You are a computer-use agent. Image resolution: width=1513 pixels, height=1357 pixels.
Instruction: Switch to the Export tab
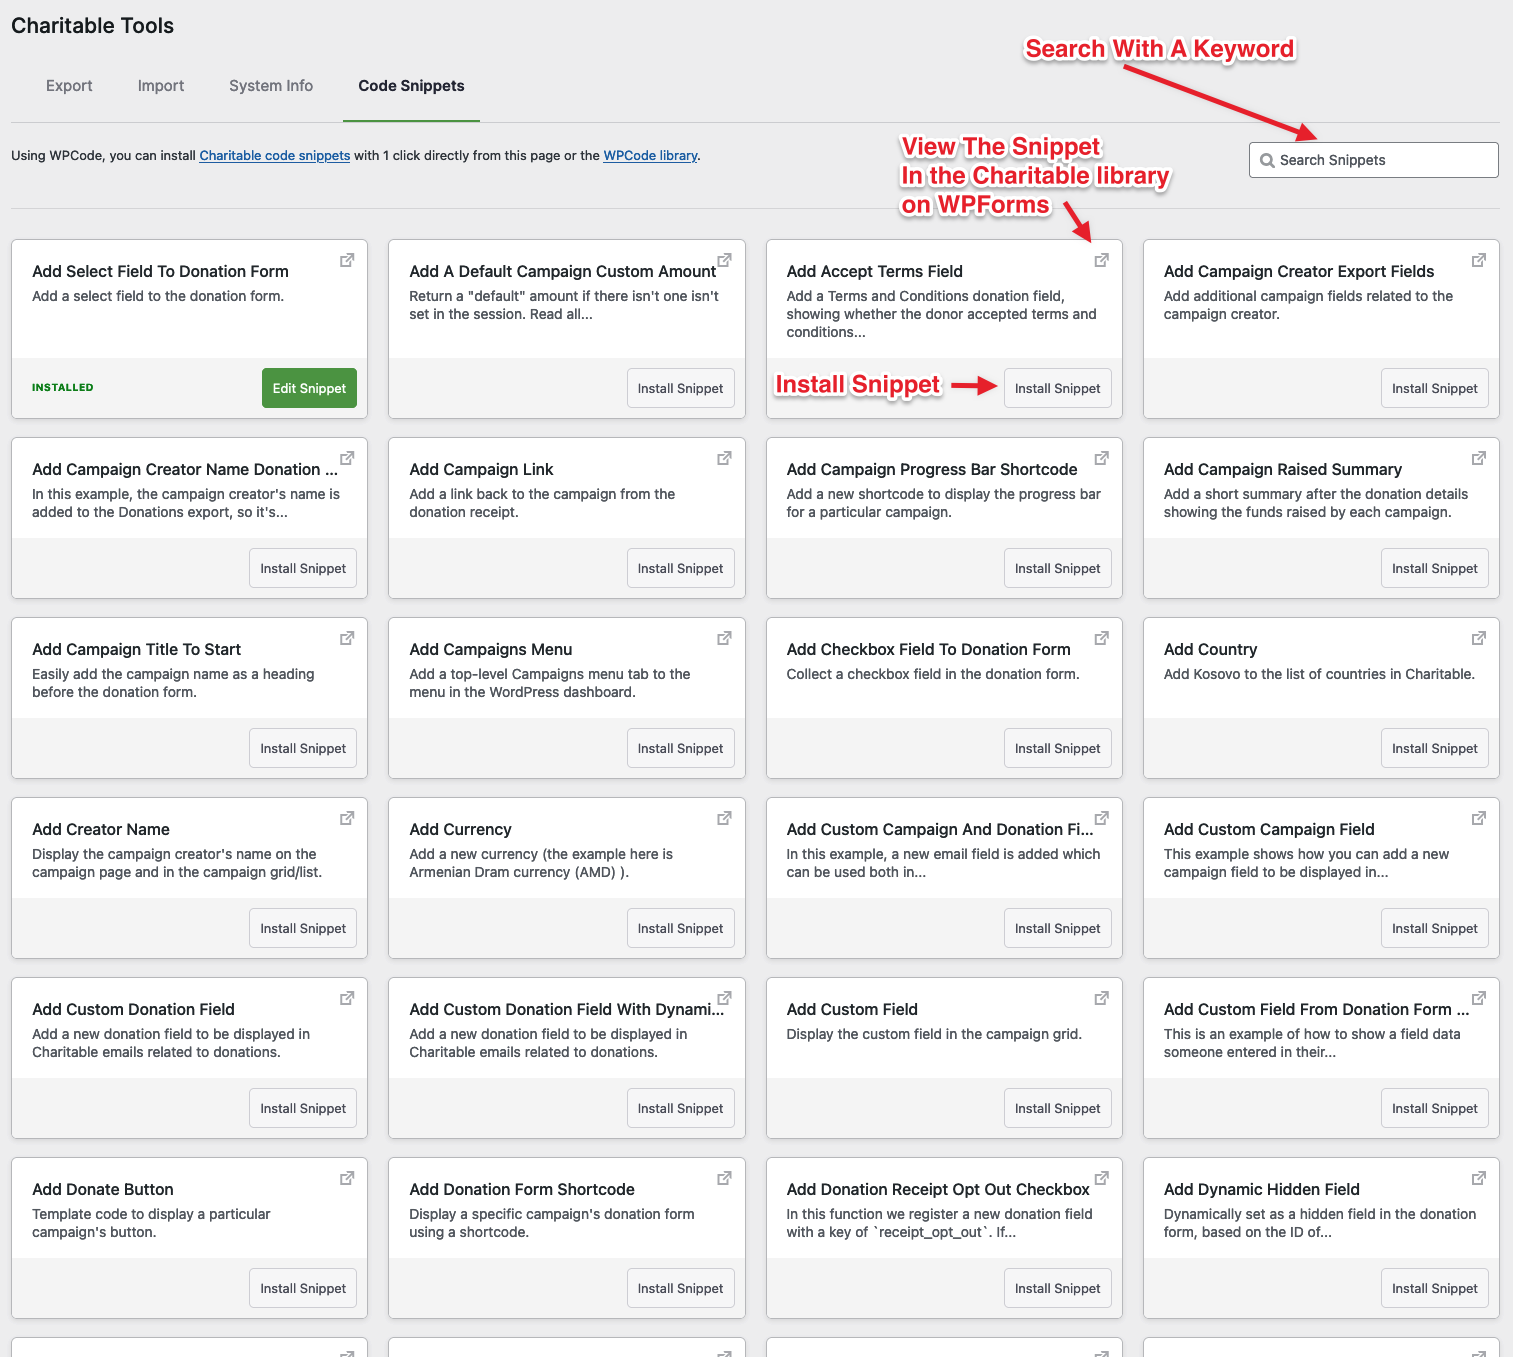point(69,86)
